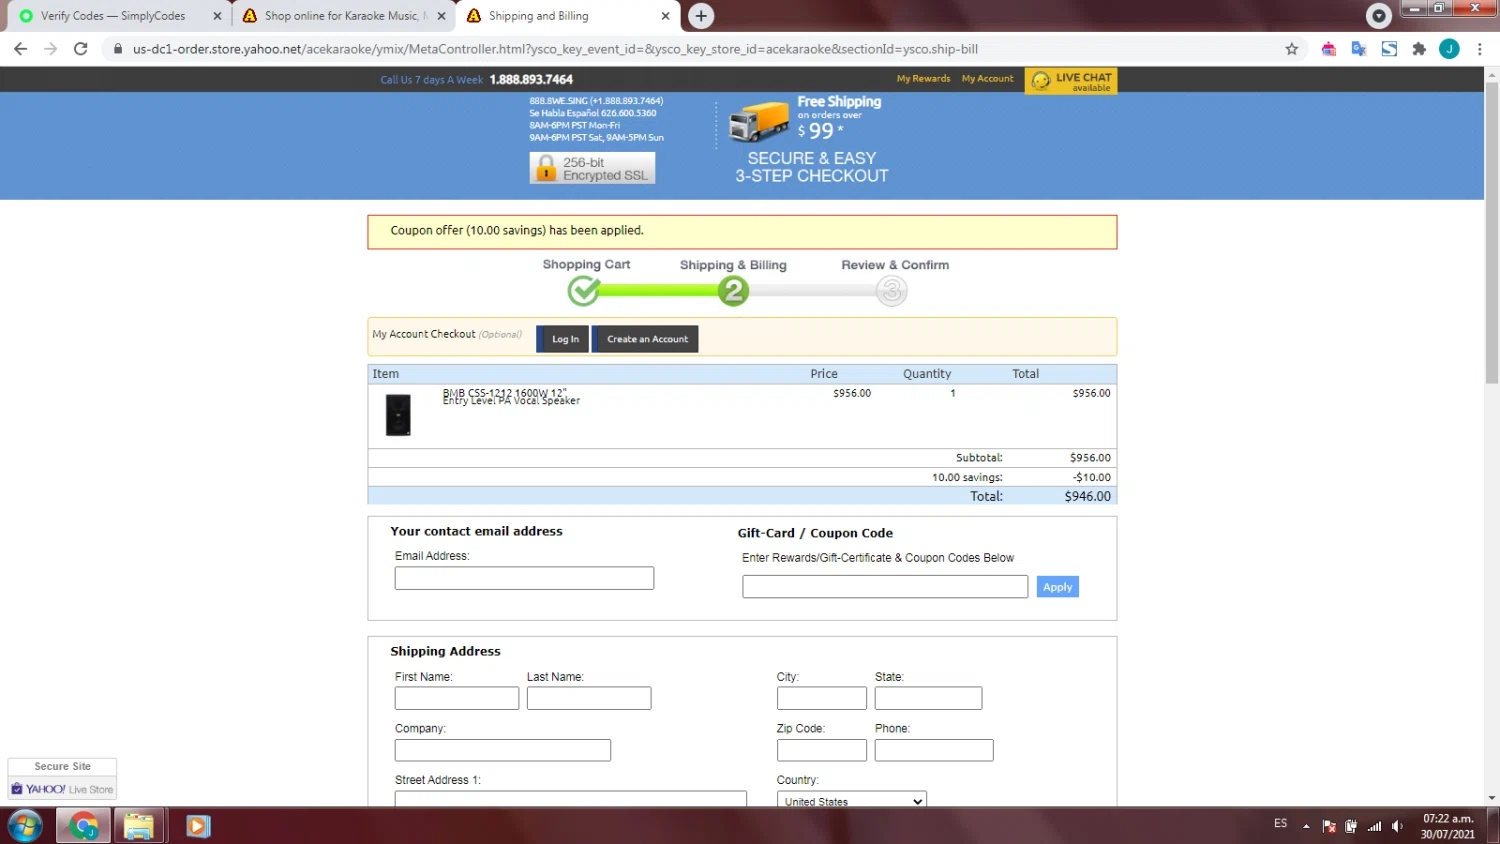1500x844 pixels.
Task: Close the Verify Codes — SimplyCodes tab
Action: tap(217, 16)
